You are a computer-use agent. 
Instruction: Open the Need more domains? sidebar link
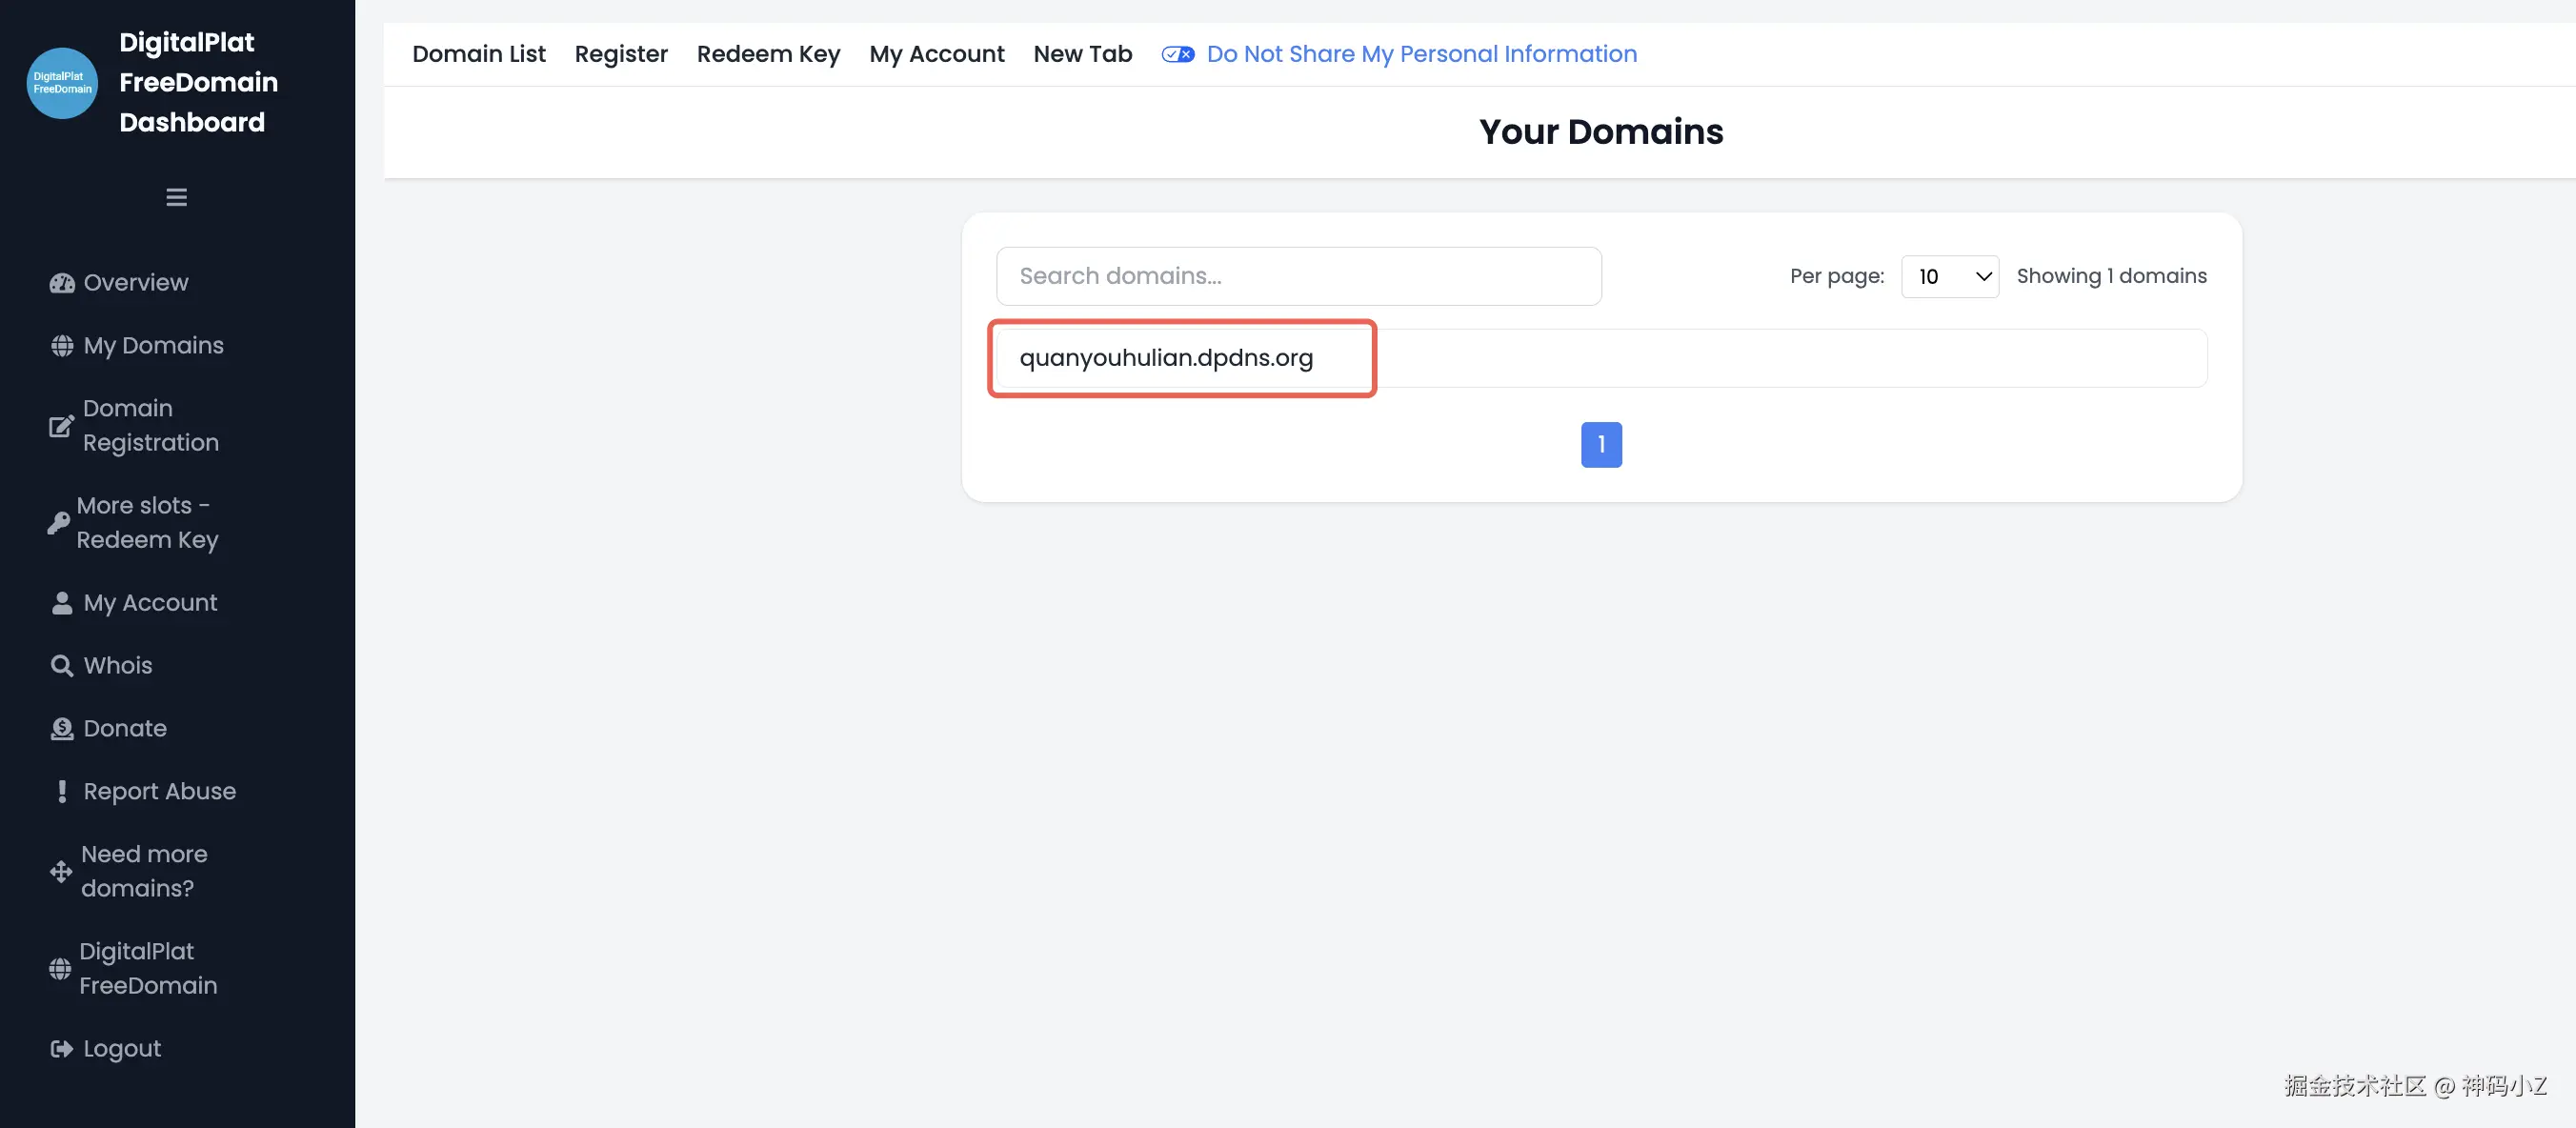click(x=144, y=871)
